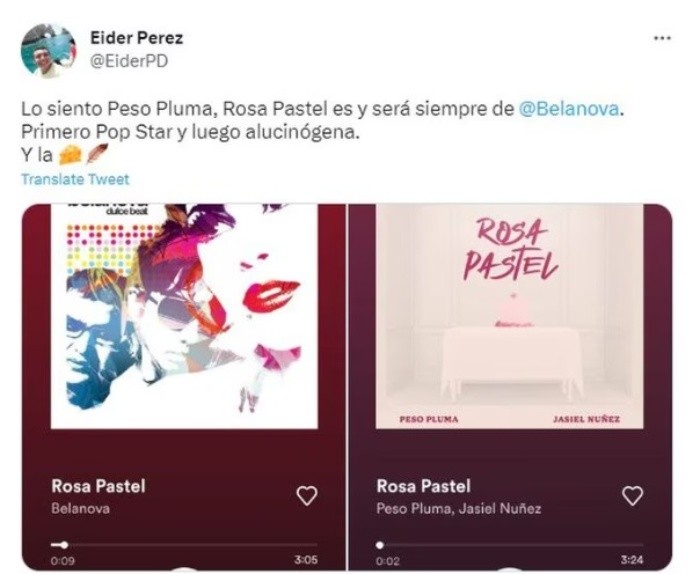The height and width of the screenshot is (574, 700).
Task: Click the Peso Pluma song progress slider knob
Action: (x=380, y=545)
